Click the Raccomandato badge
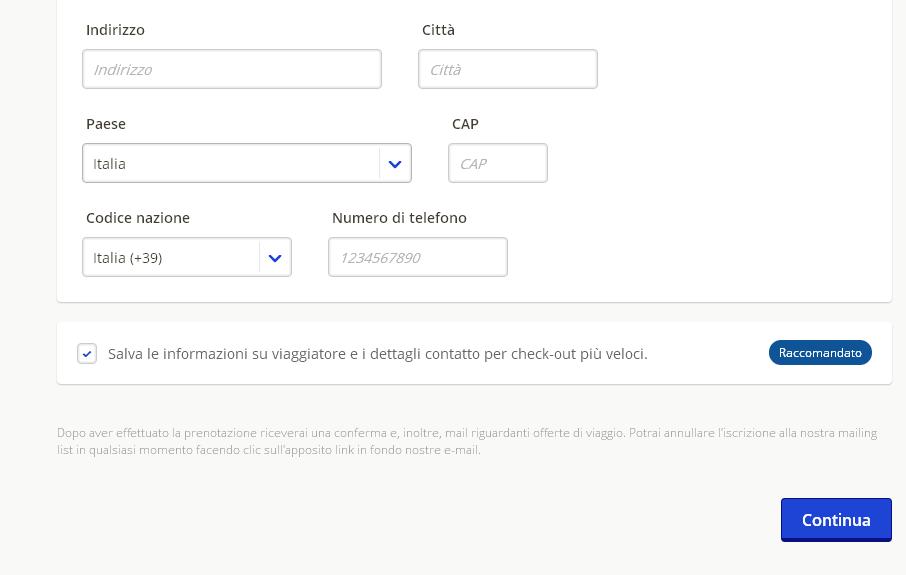 coord(819,353)
